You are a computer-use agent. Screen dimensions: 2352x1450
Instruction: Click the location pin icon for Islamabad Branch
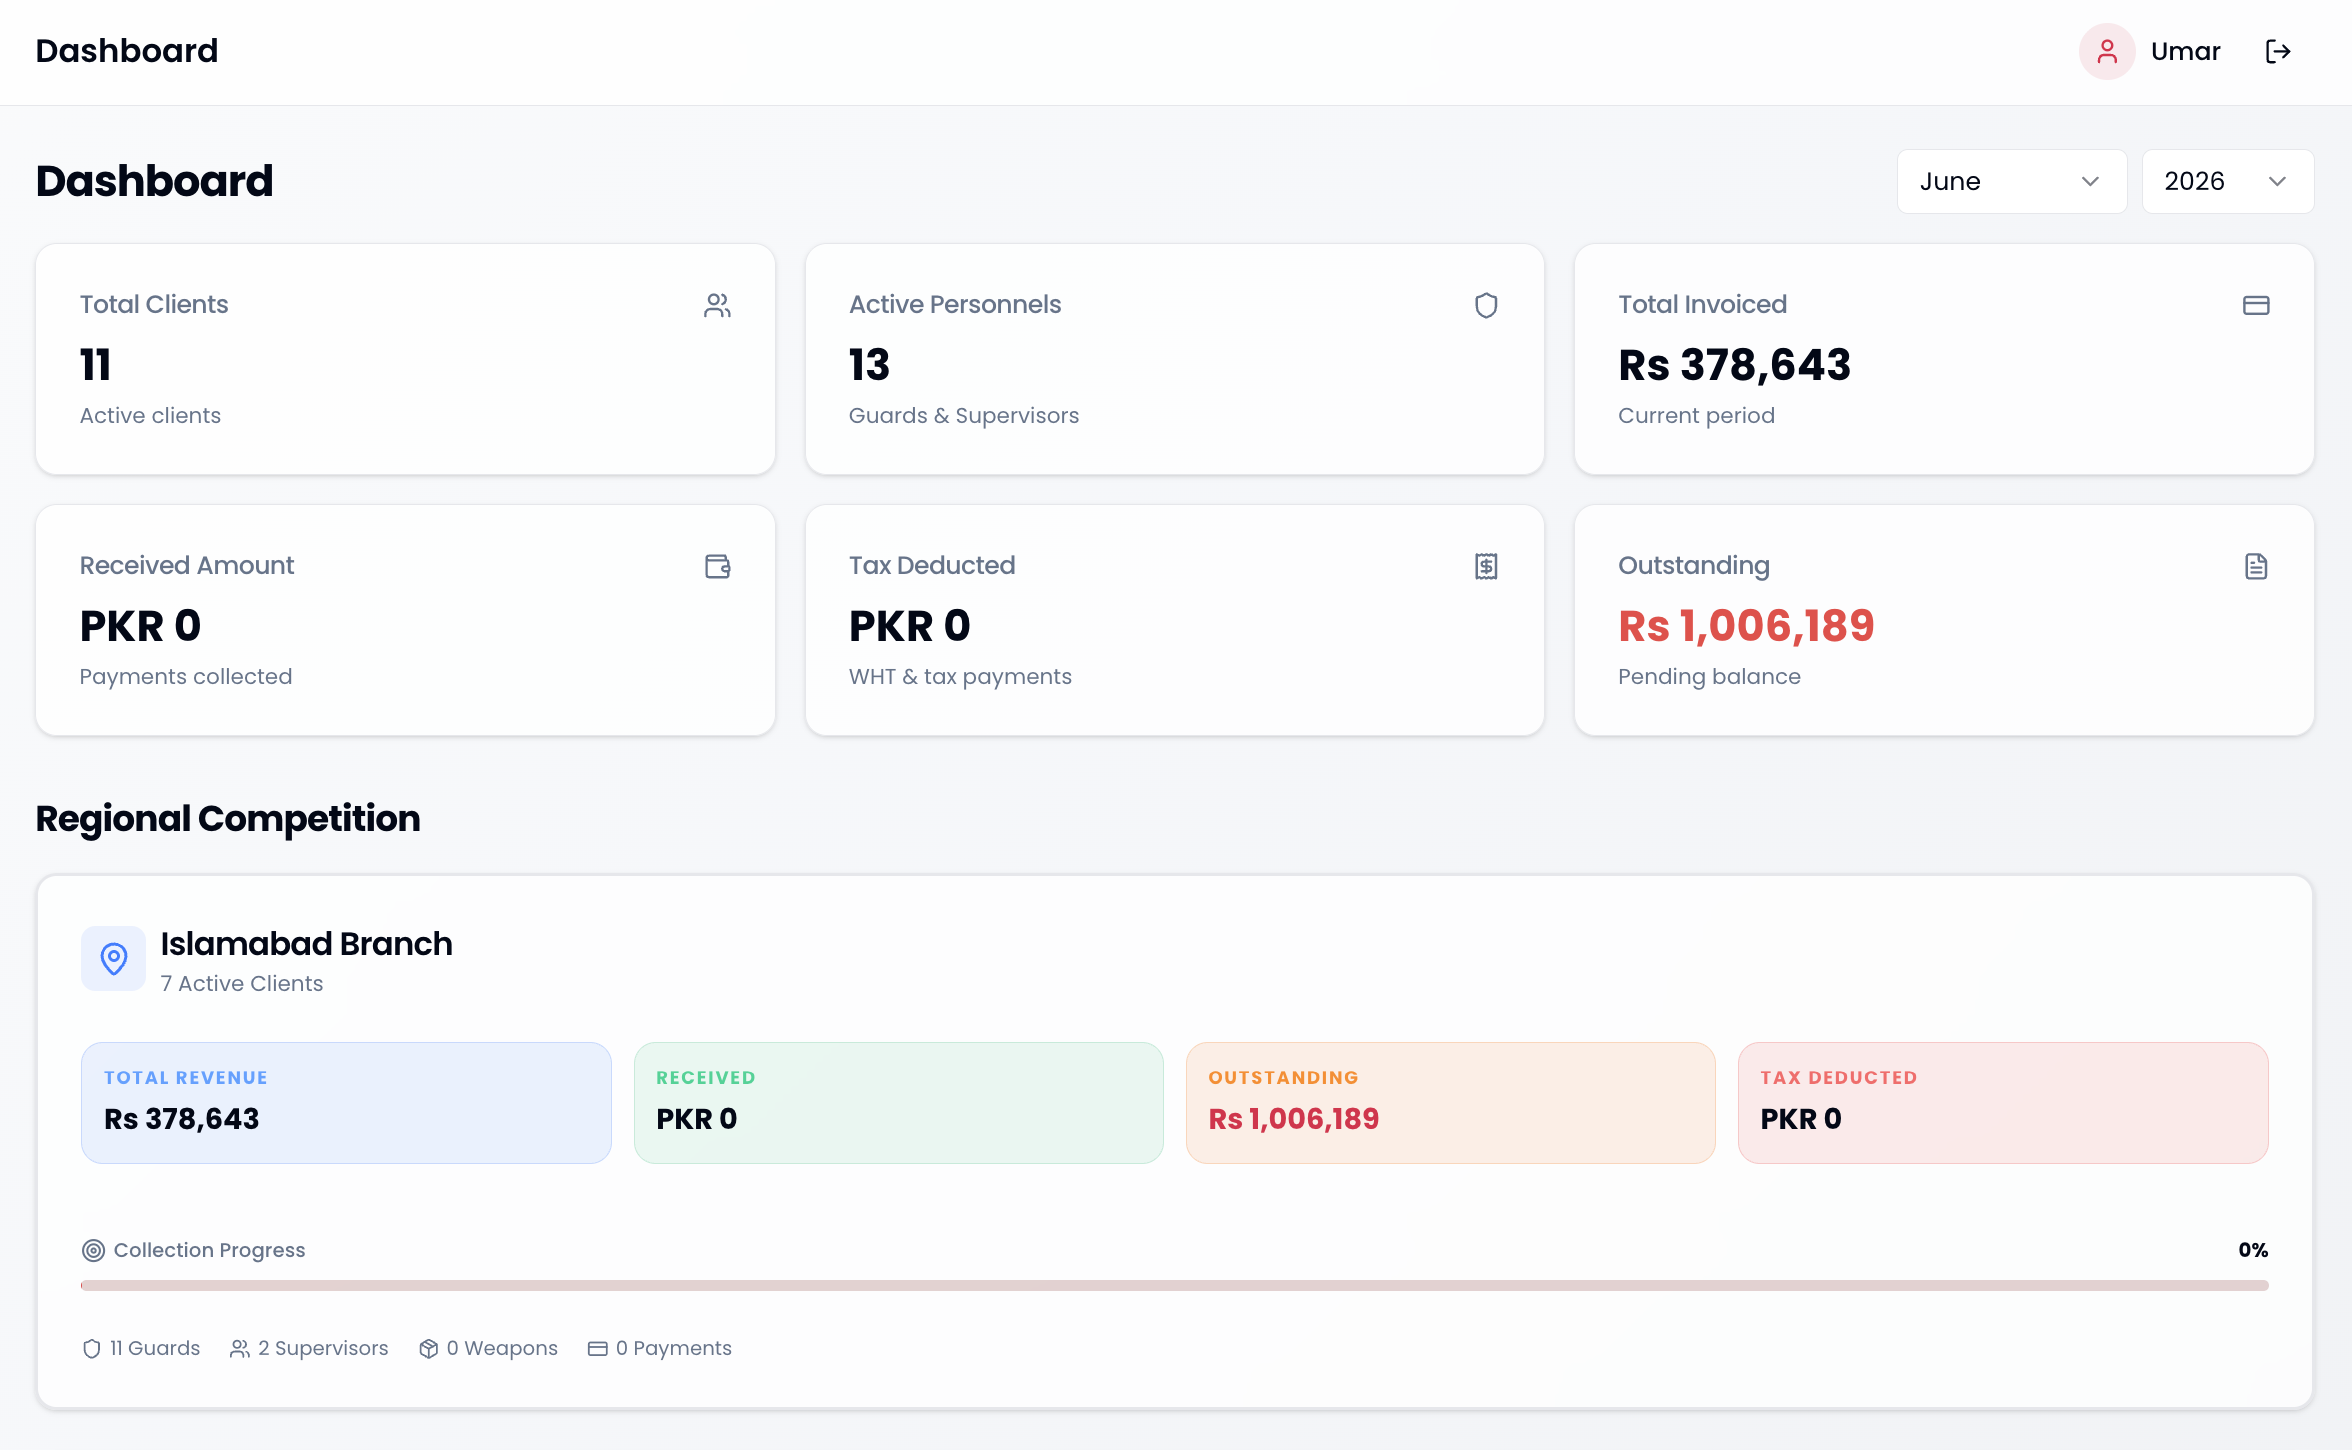pos(113,958)
